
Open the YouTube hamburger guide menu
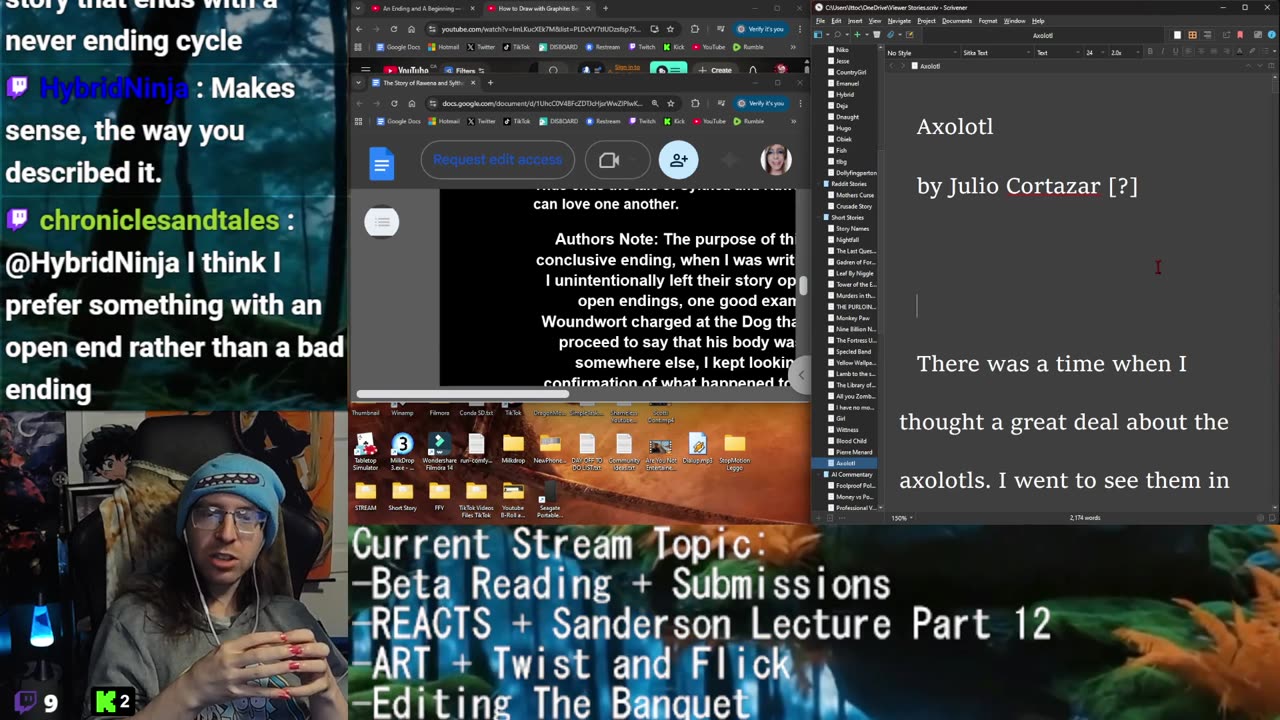click(365, 70)
